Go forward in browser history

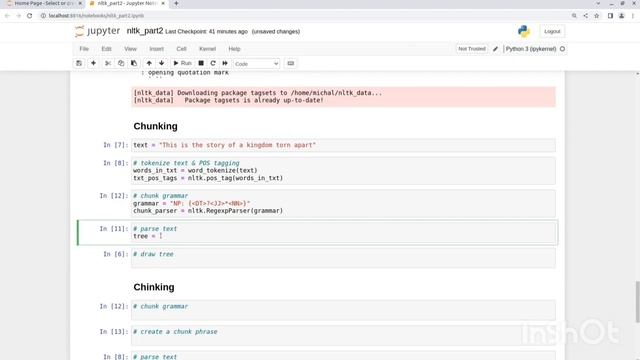(x=18, y=16)
